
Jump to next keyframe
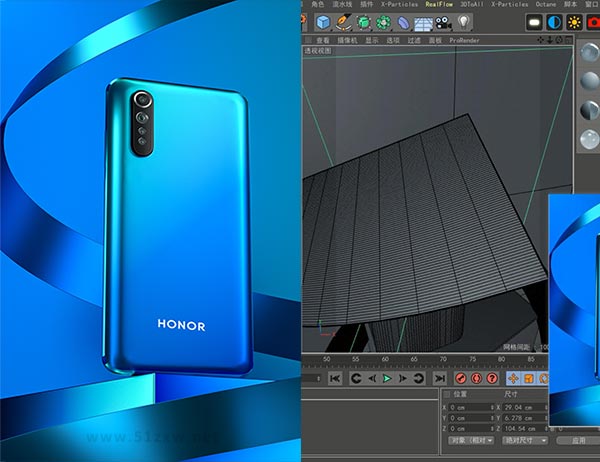[418, 379]
